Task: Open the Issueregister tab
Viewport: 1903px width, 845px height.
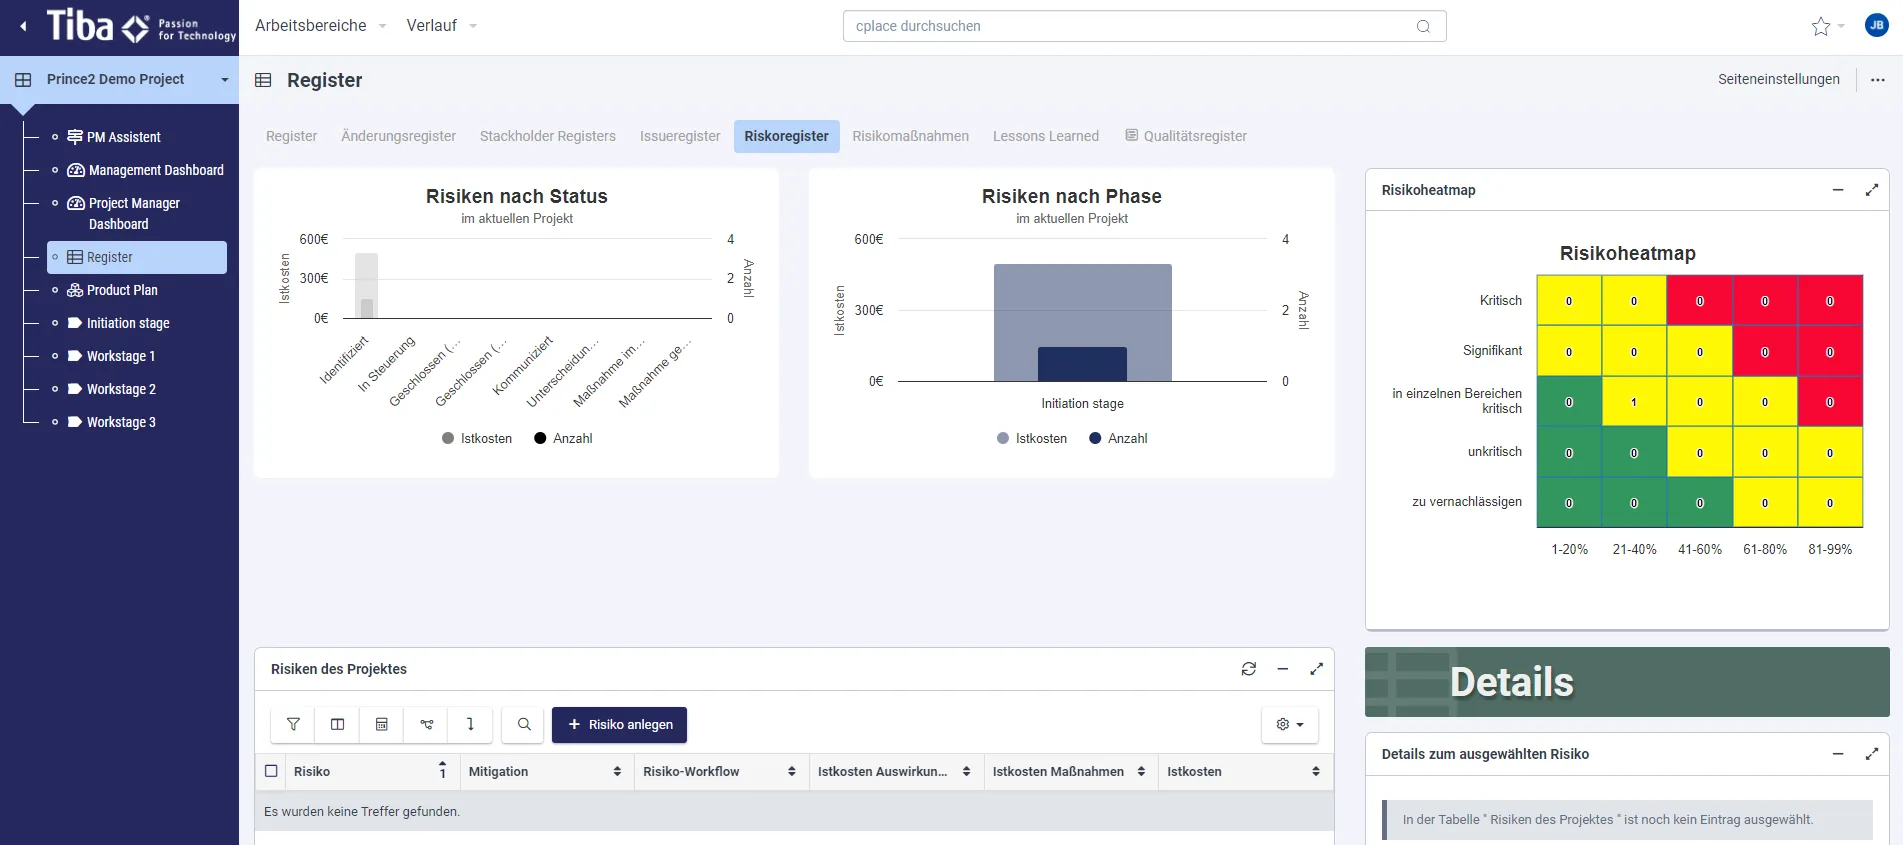Action: point(680,136)
